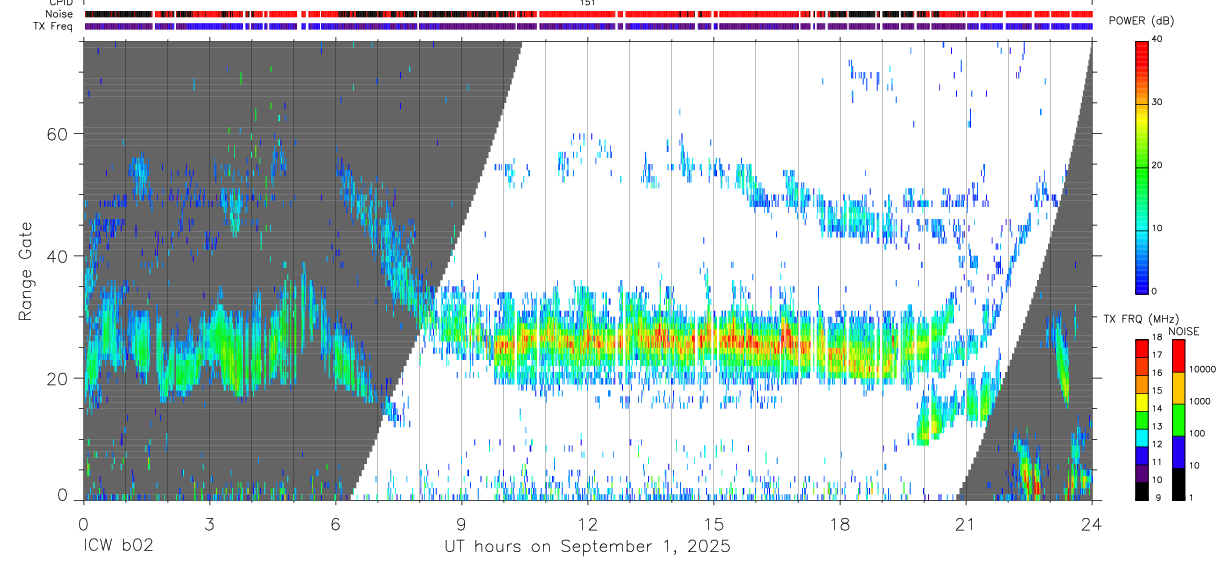Click the TX FRQ (MHz) color scale

(1141, 420)
